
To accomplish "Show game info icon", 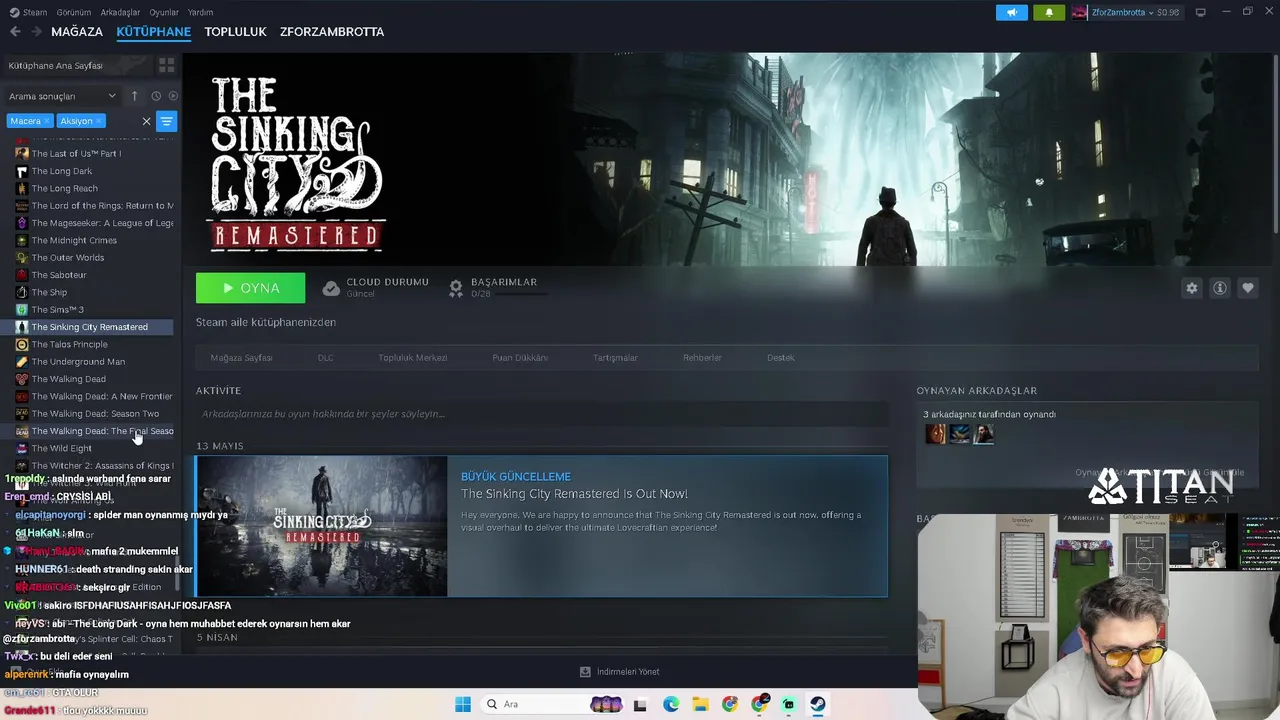I will click(1219, 288).
